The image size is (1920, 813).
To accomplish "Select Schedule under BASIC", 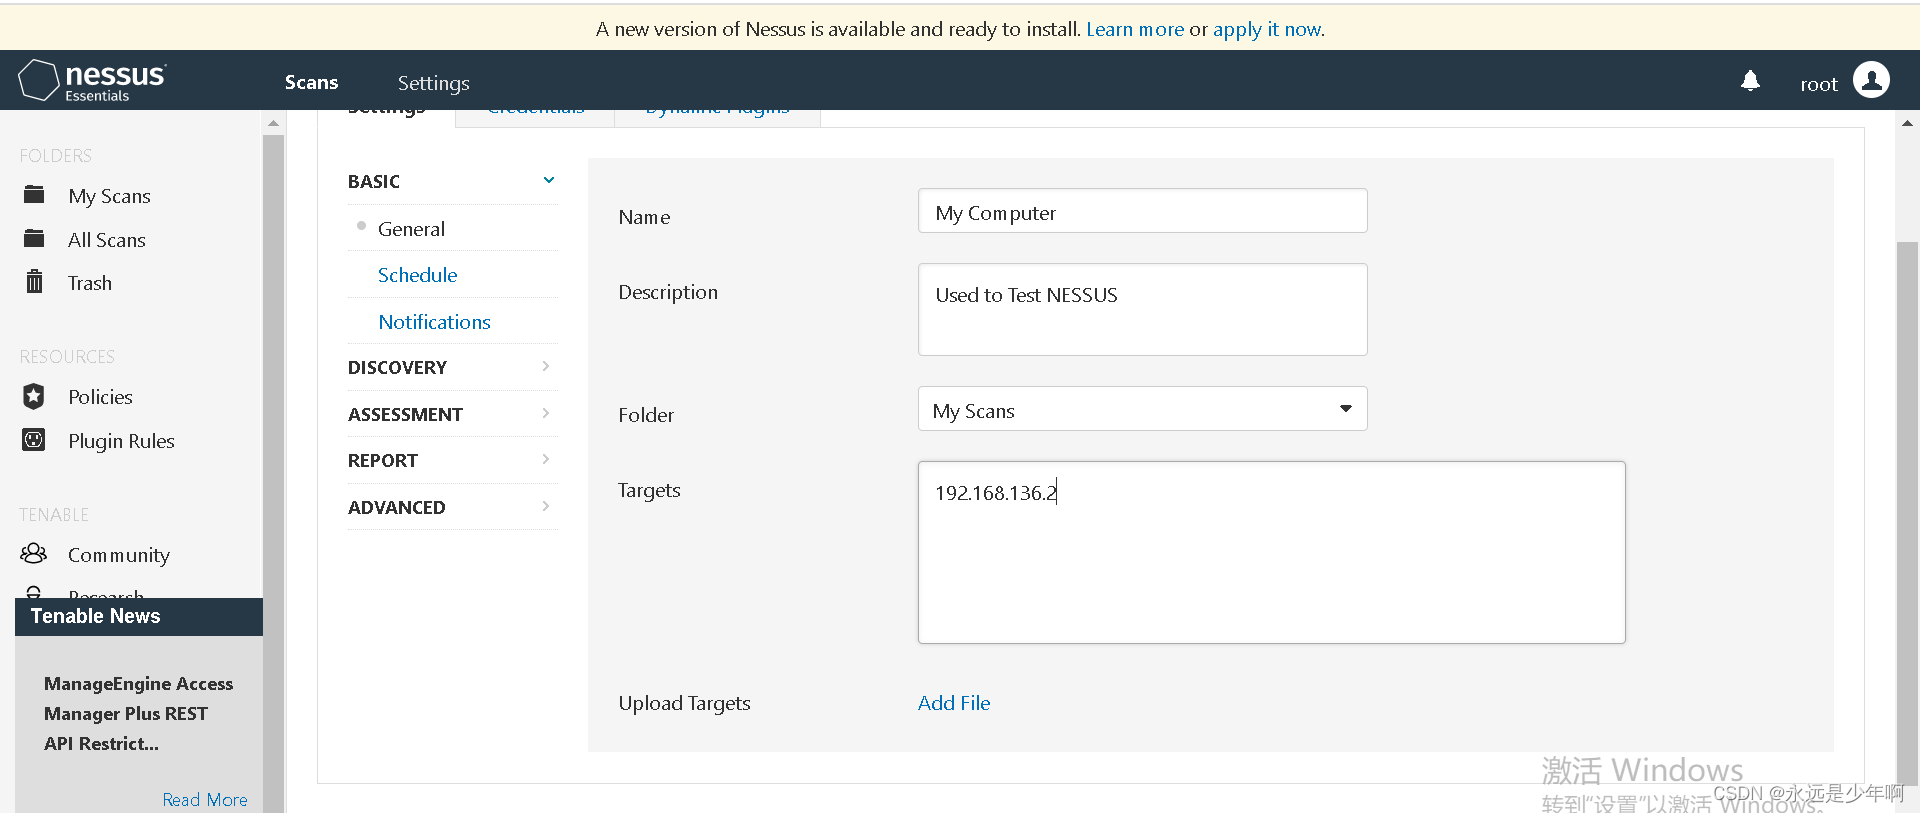I will pos(417,275).
